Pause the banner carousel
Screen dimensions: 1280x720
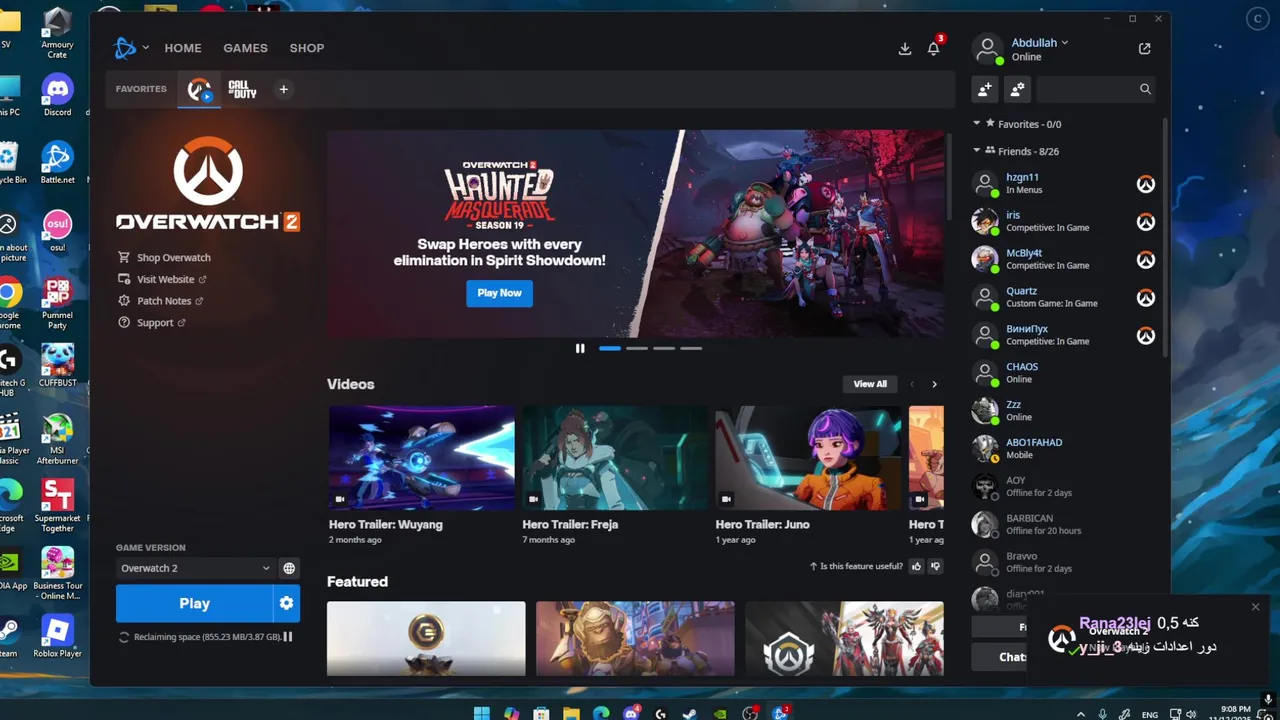[580, 348]
